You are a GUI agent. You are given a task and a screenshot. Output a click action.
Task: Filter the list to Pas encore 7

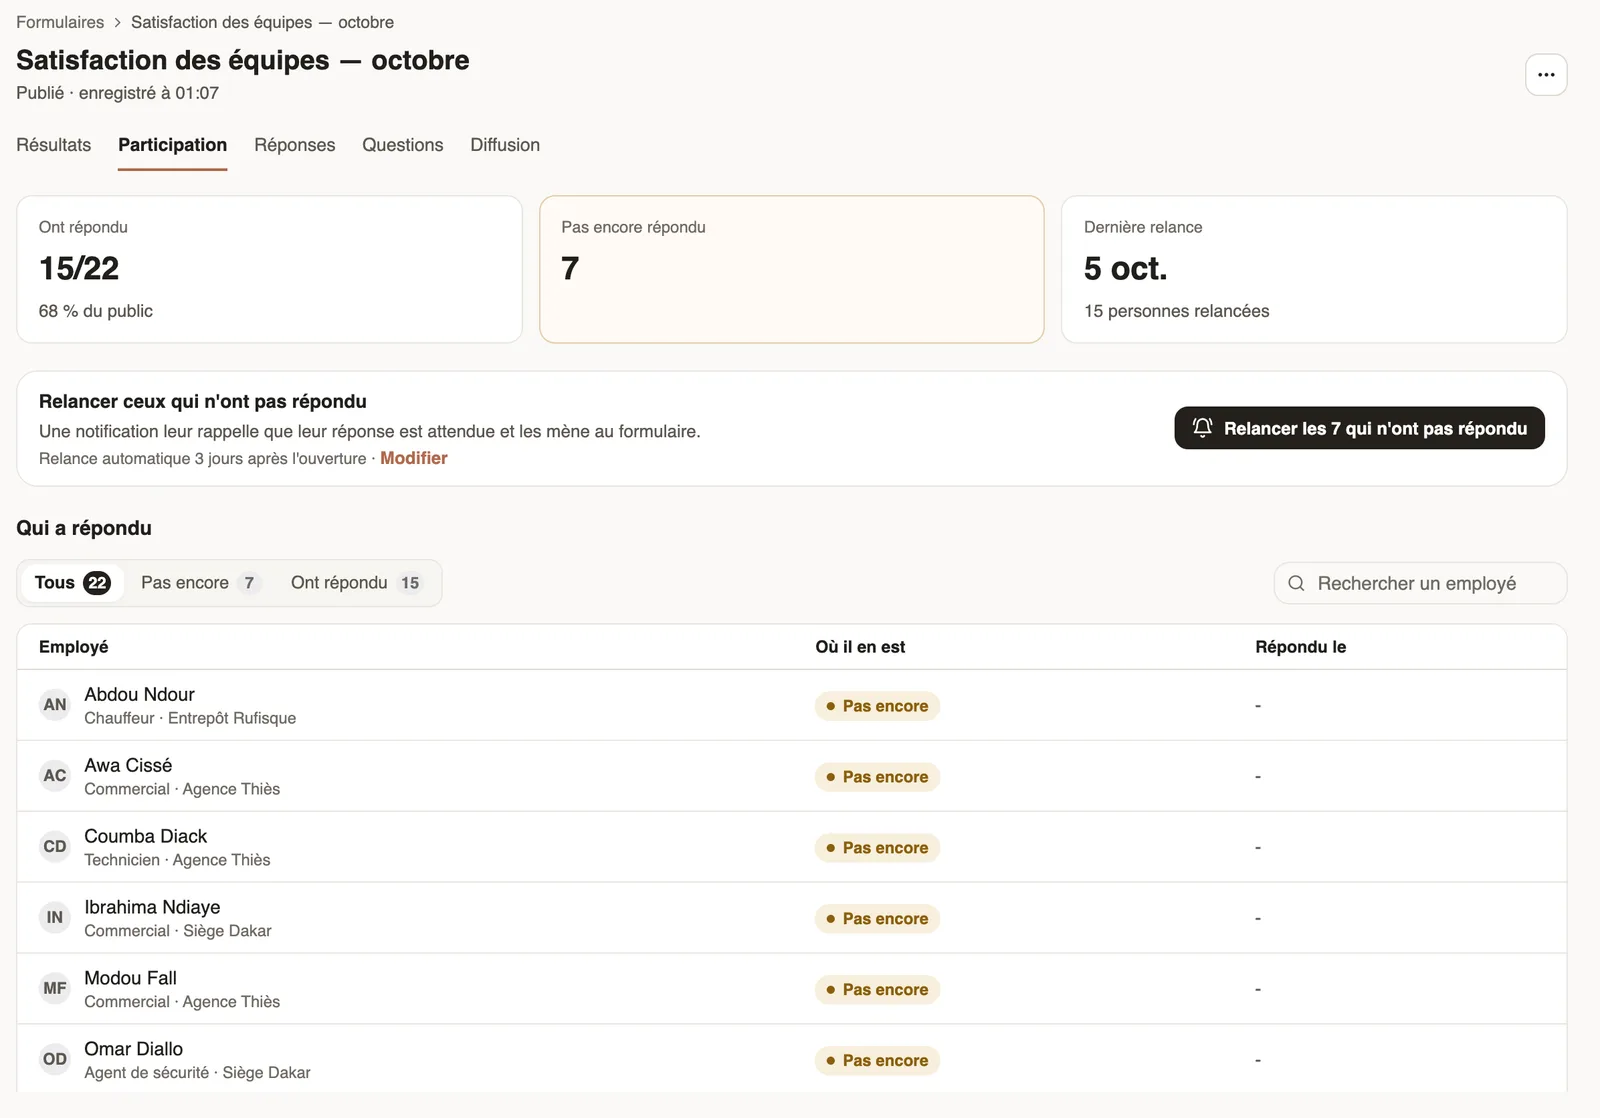click(200, 583)
